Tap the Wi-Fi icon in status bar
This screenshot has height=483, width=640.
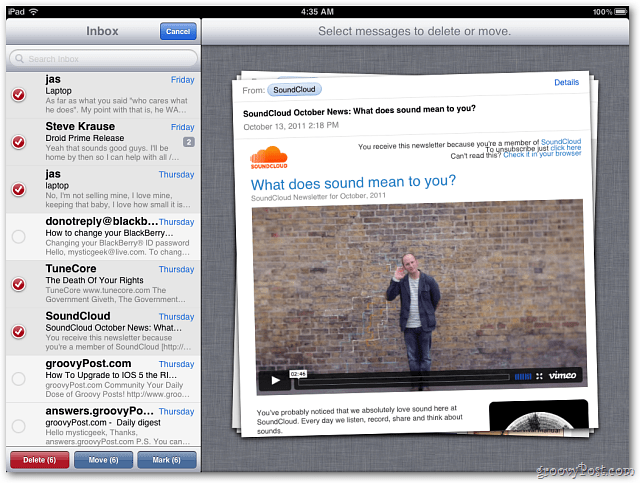tap(33, 11)
